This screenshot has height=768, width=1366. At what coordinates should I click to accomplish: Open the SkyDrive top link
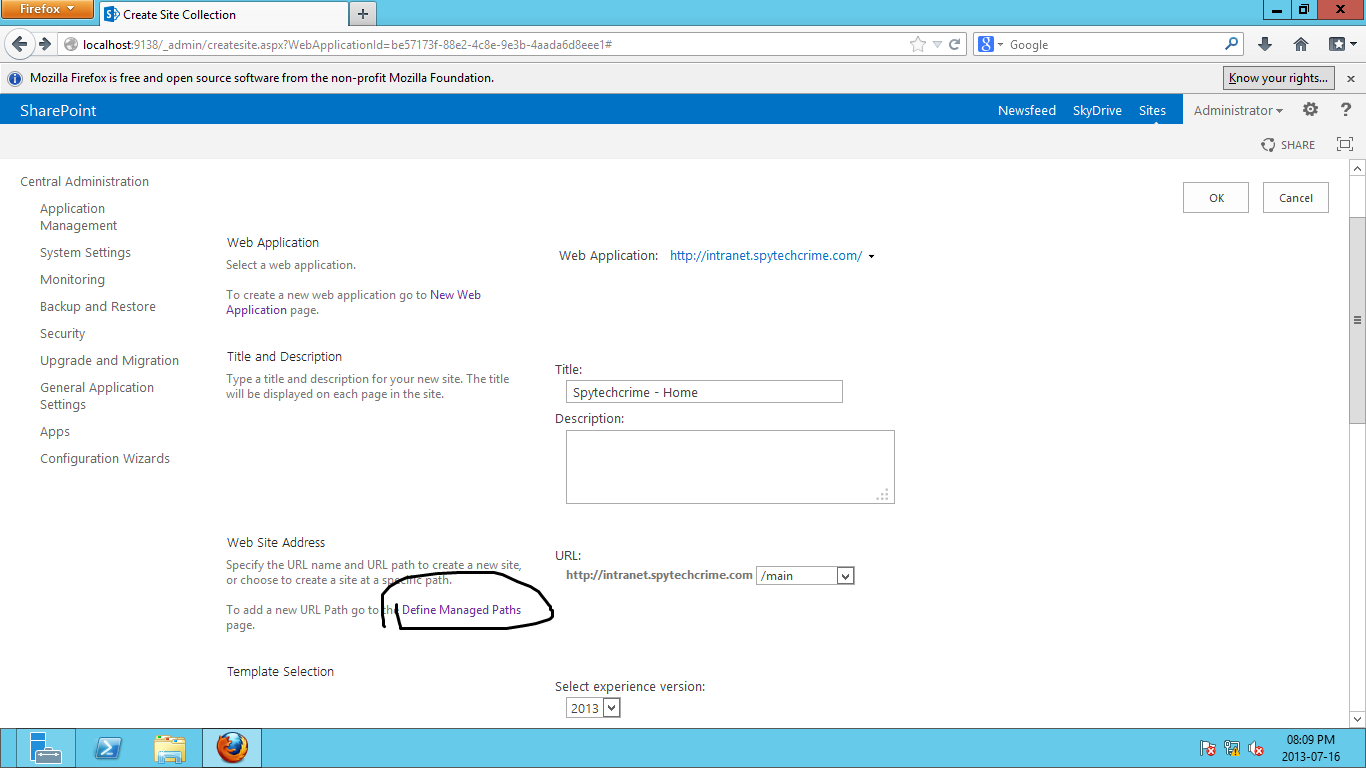click(x=1097, y=111)
